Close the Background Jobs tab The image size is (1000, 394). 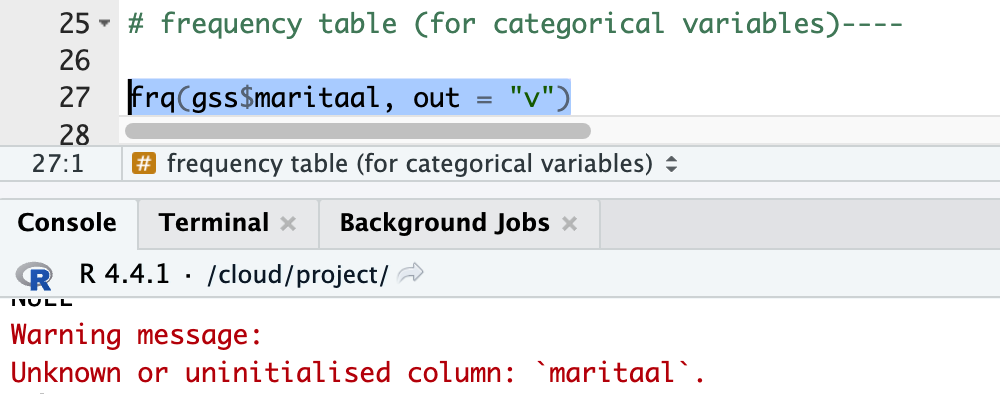(570, 224)
